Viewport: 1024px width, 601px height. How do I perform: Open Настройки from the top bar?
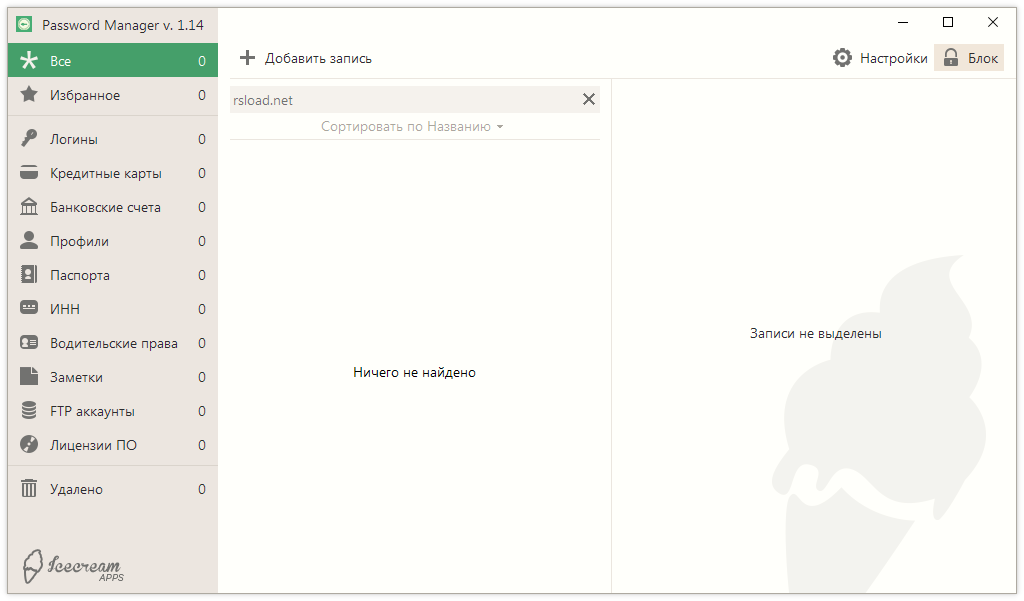pyautogui.click(x=893, y=58)
